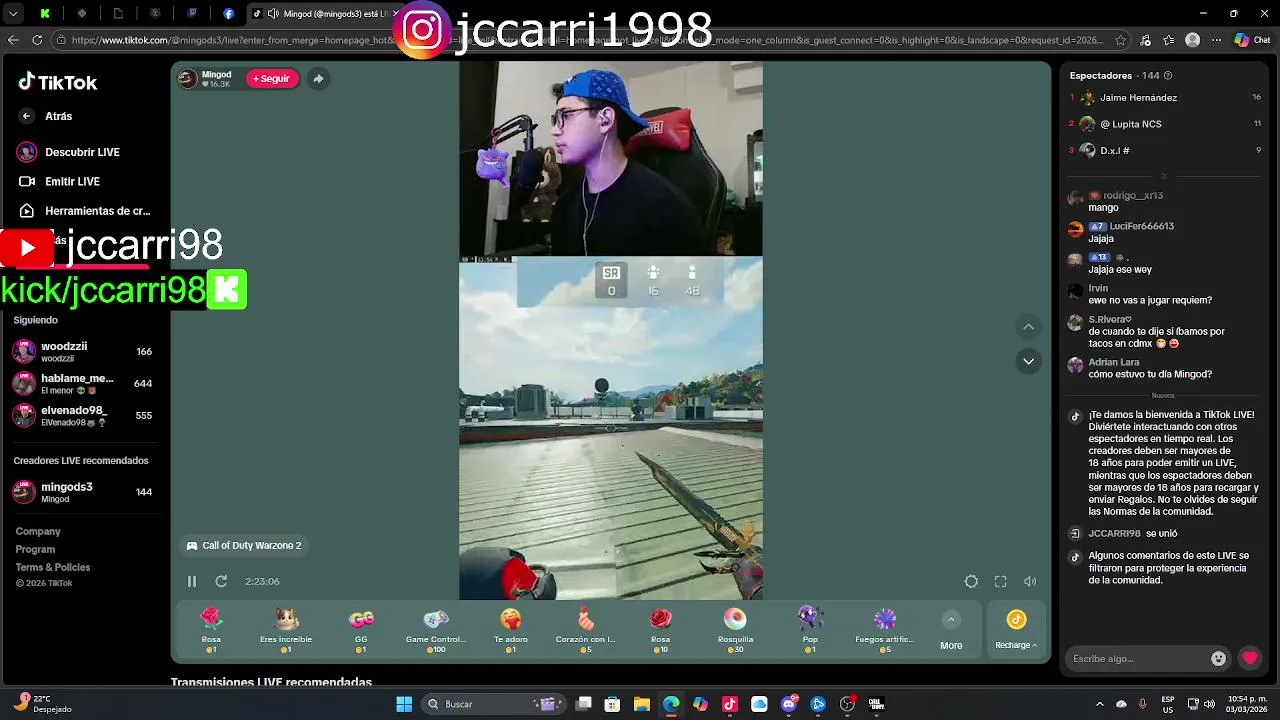Click LuciFer666613 username in chat
Viewport: 1280px width, 720px height.
click(1142, 226)
